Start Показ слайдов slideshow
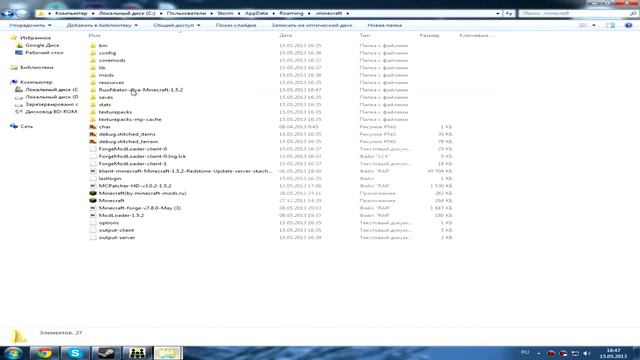640x360 pixels. click(x=236, y=25)
